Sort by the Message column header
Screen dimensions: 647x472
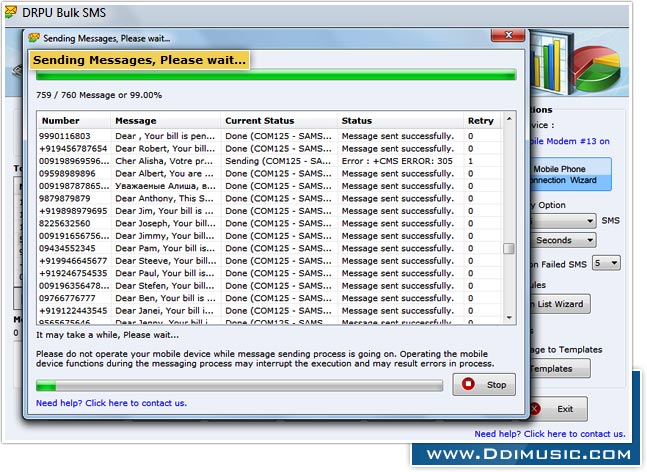point(165,121)
